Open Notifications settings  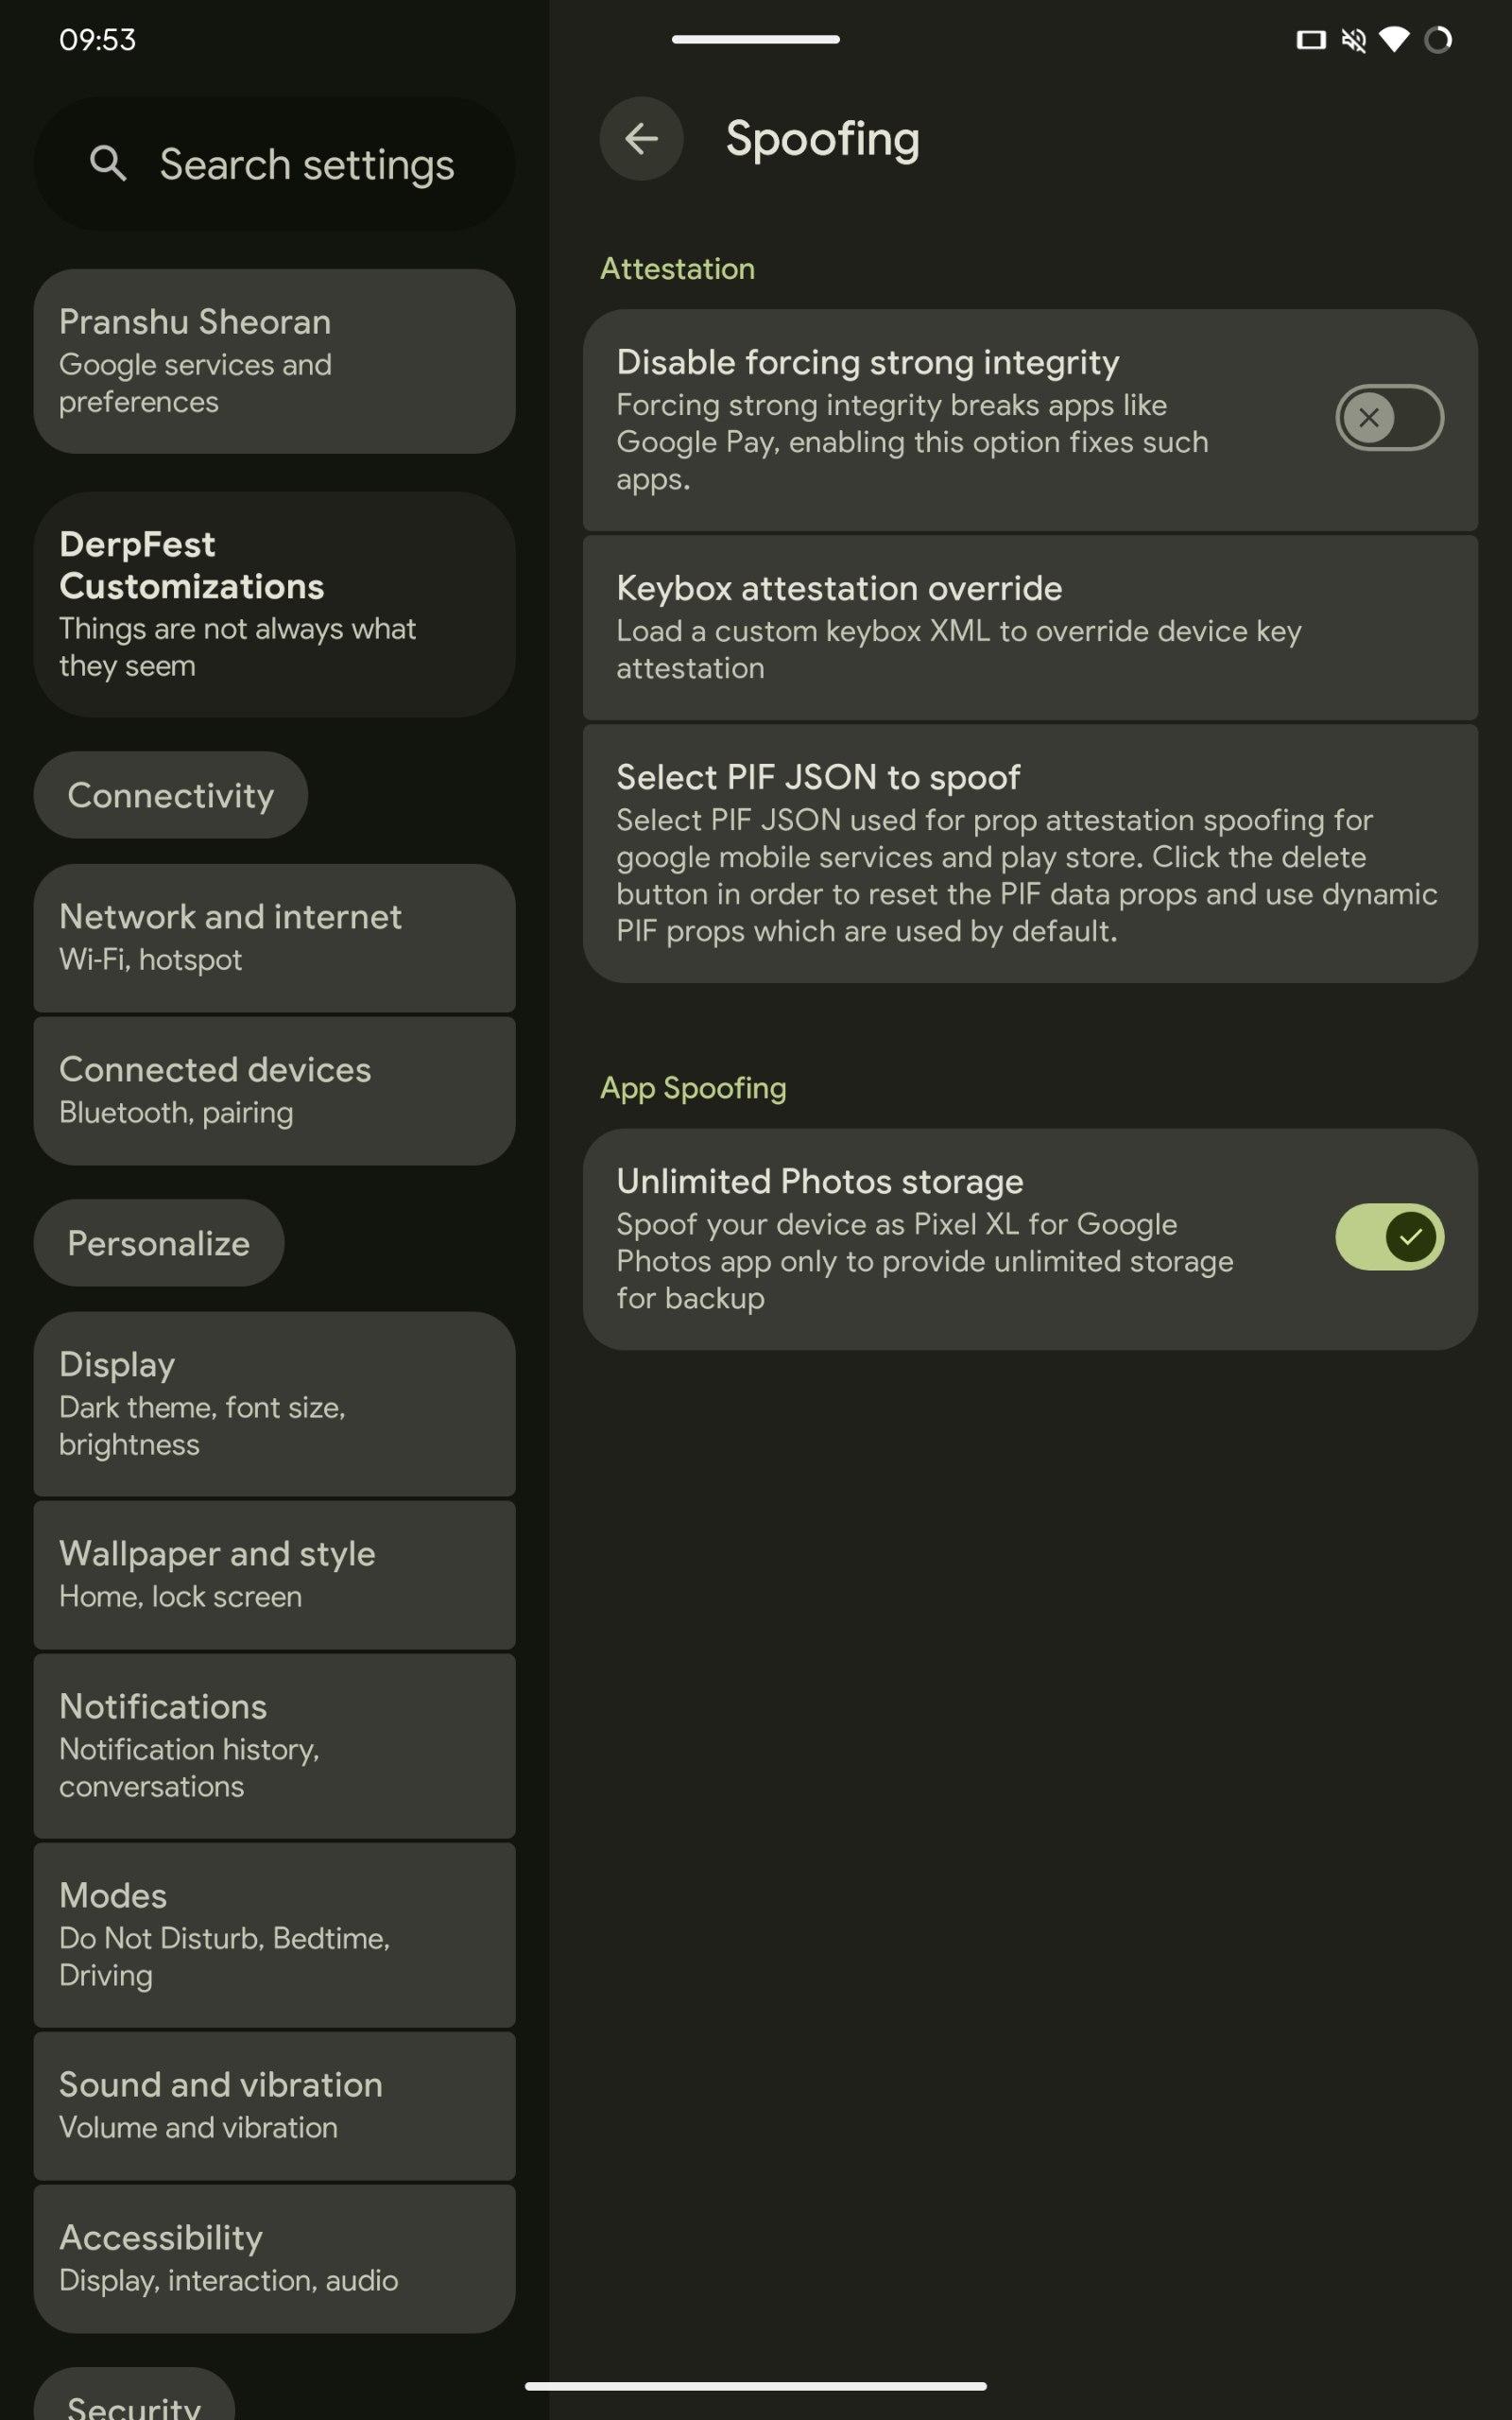coord(274,1745)
